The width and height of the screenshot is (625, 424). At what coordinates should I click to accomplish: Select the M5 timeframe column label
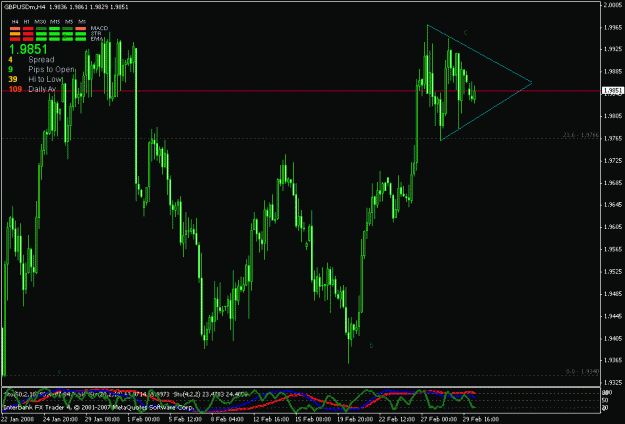[69, 22]
